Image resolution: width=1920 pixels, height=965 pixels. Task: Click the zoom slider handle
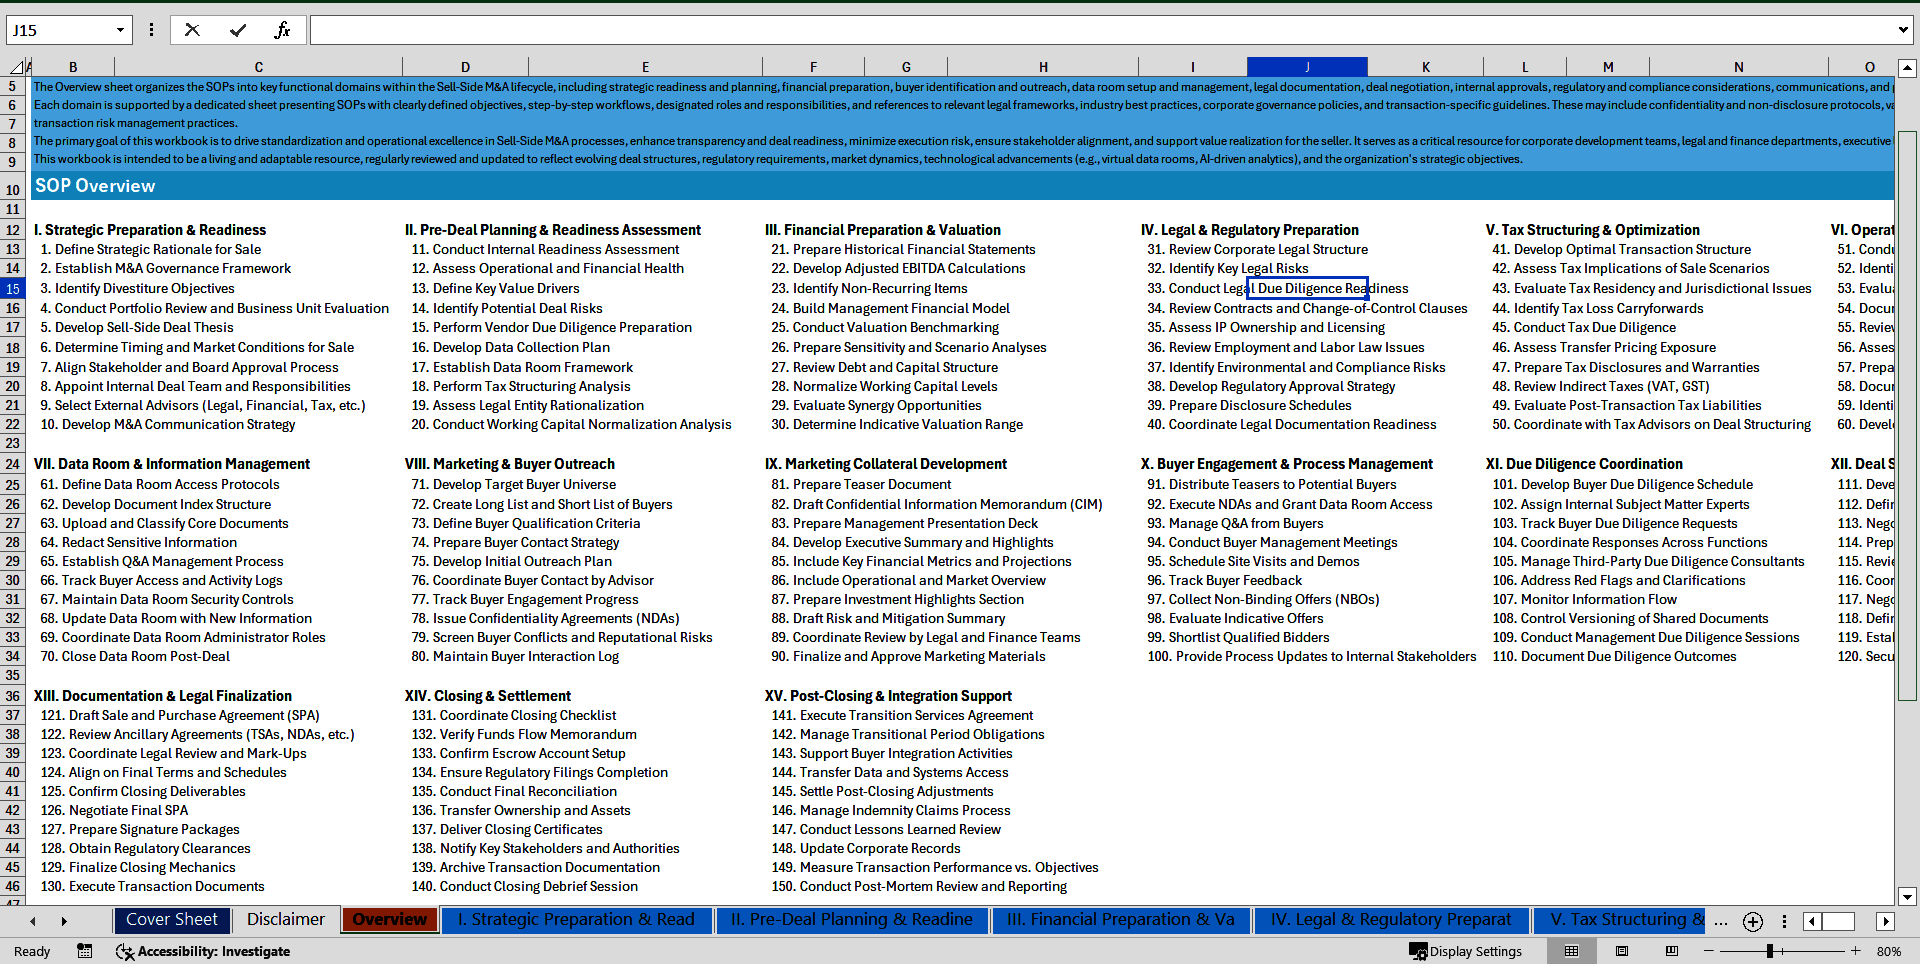click(x=1769, y=951)
